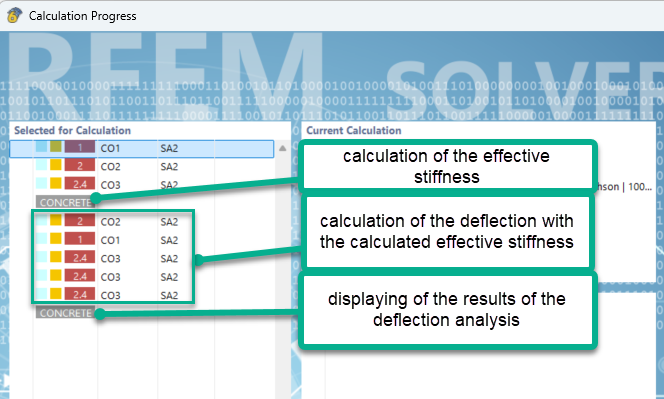The width and height of the screenshot is (664, 399).
Task: Select the CO3 row directly below the non-highlighted CO1 row
Action: click(x=110, y=258)
